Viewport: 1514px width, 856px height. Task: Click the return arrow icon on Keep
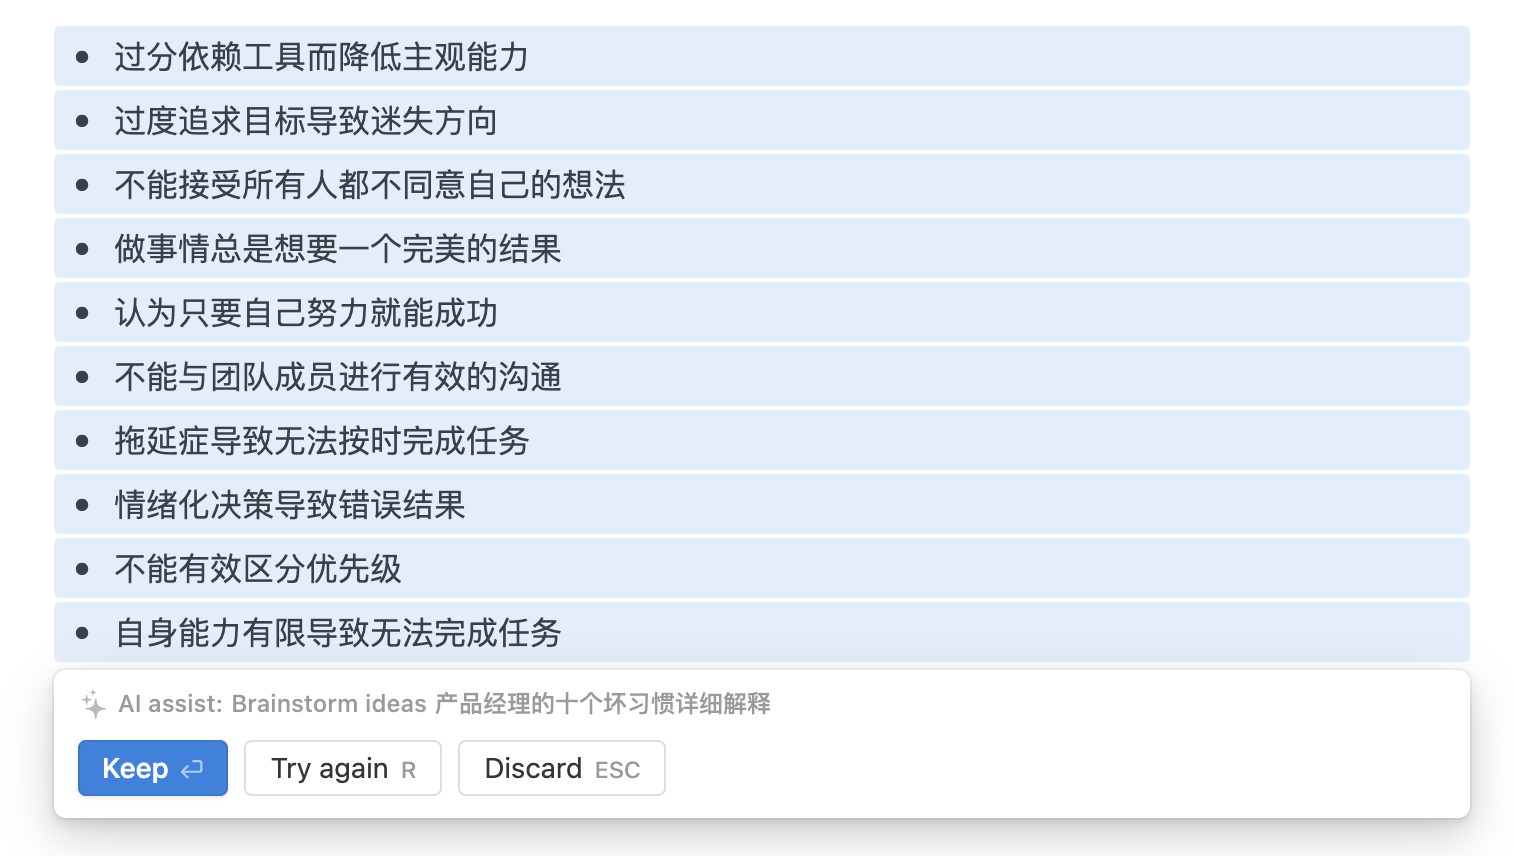click(x=192, y=769)
